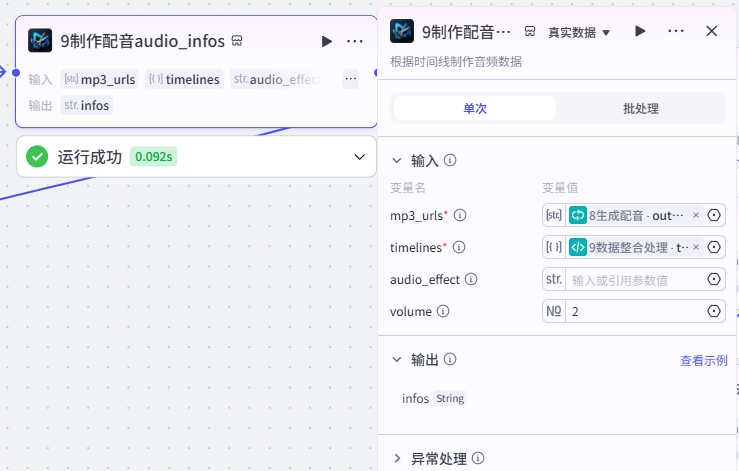Click the audio_effect value input field
Screen dimensions: 739x471
tap(634, 280)
